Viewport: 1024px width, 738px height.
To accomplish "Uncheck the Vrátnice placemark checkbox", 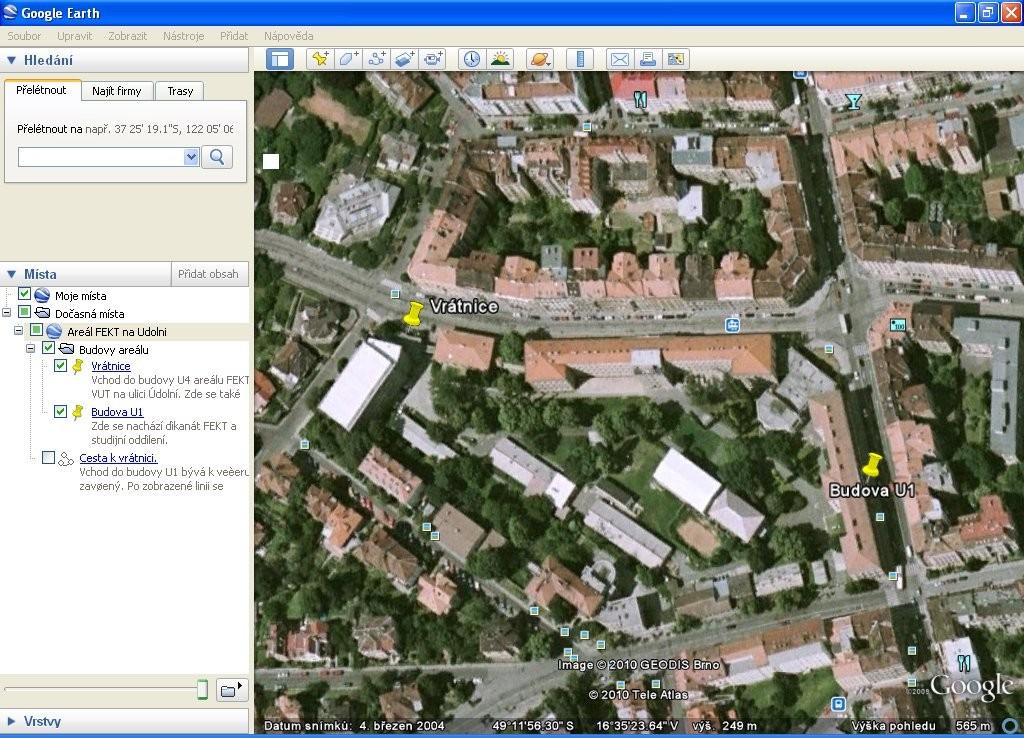I will coord(60,365).
